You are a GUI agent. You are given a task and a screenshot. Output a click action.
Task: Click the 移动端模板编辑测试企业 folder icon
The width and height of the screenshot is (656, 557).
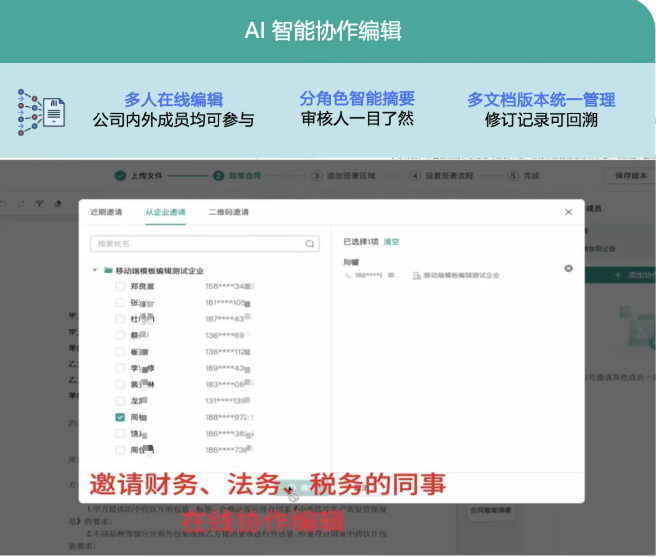pos(108,270)
